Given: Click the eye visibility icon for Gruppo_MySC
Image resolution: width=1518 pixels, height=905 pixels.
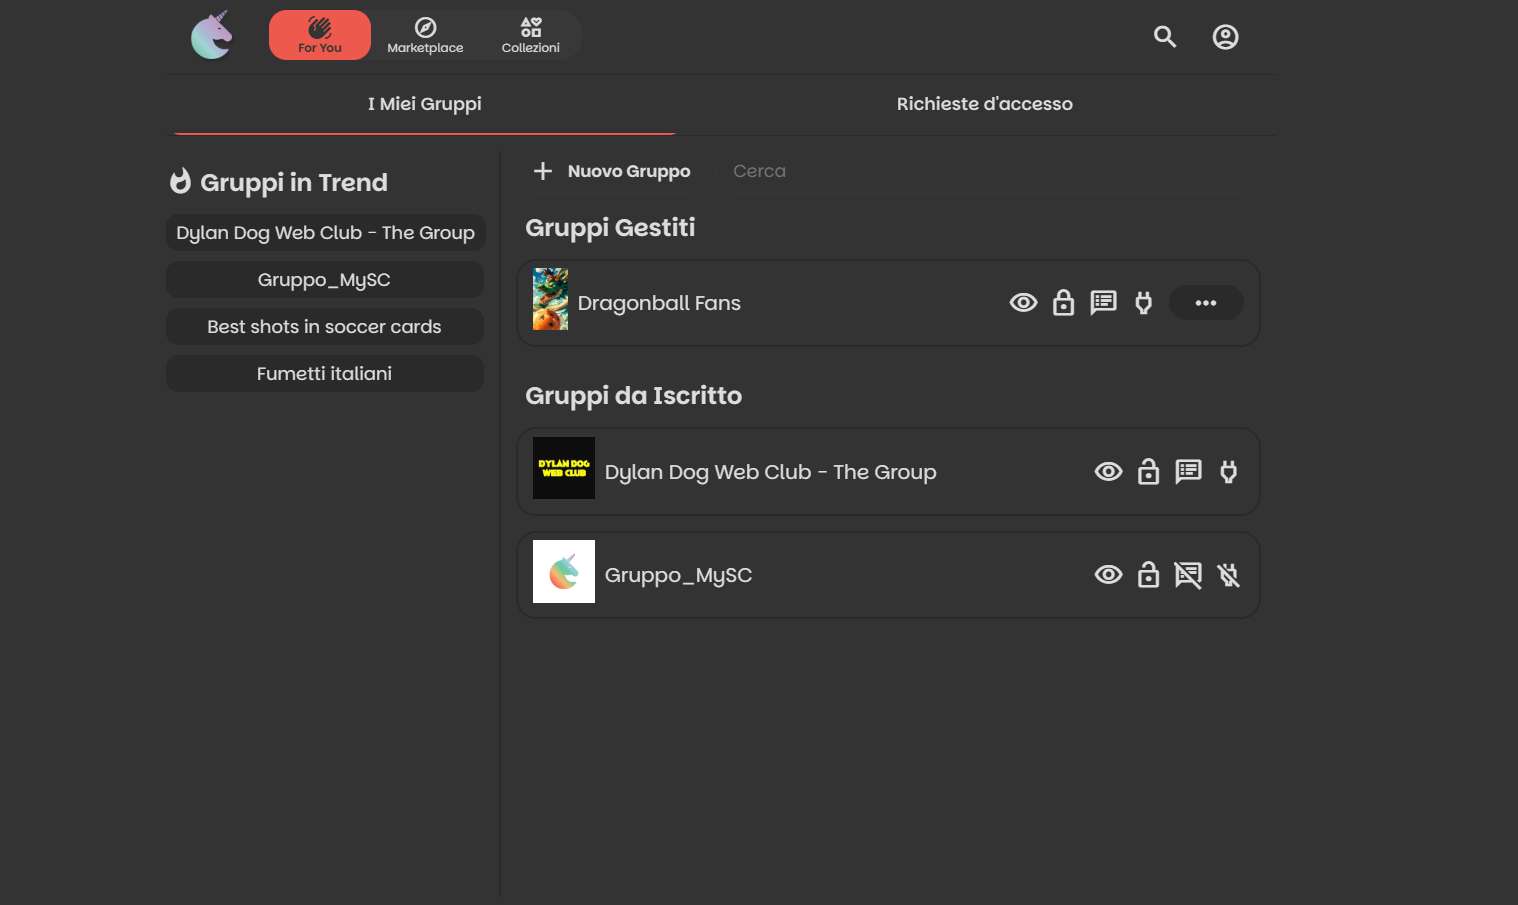Looking at the screenshot, I should coord(1108,575).
